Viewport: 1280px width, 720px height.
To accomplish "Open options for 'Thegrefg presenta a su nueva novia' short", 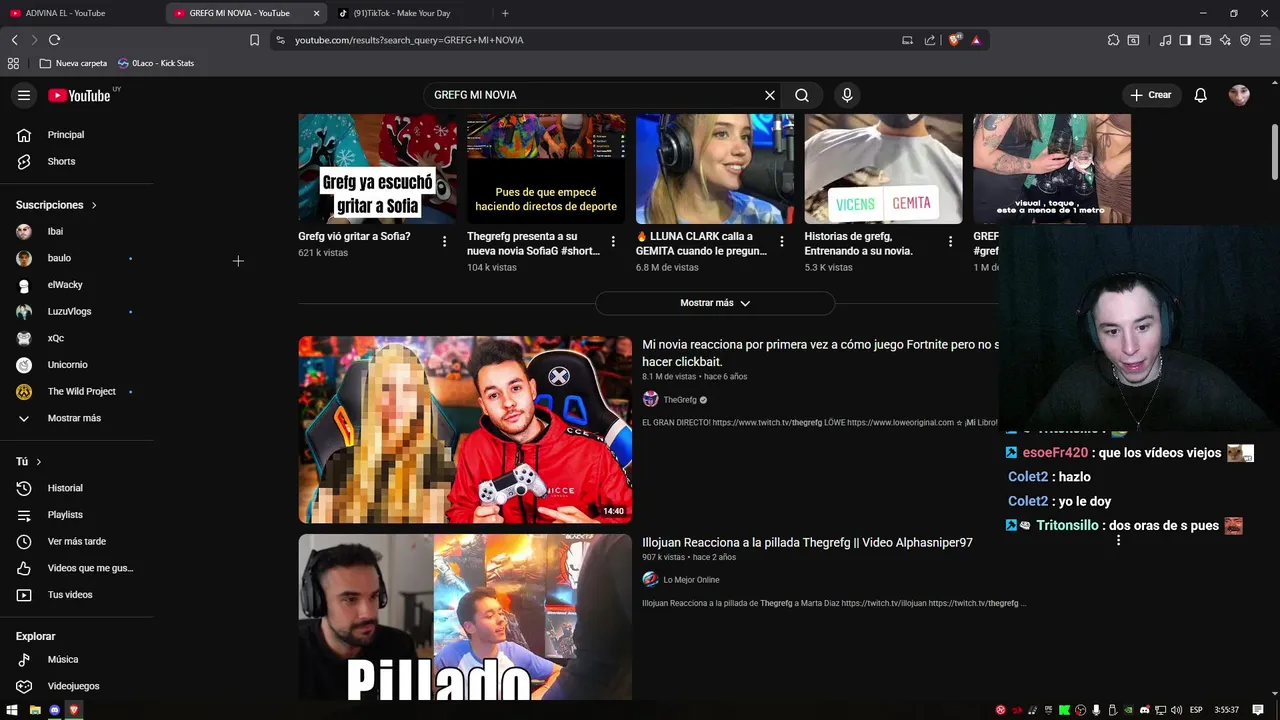I will pos(613,241).
